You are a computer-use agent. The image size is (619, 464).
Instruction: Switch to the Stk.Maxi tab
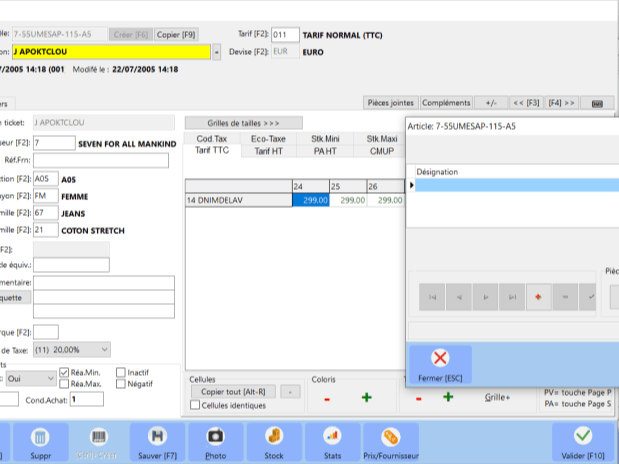(382, 139)
